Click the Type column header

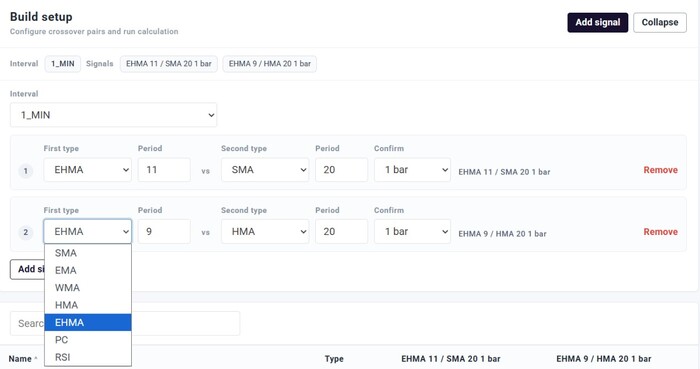334,359
